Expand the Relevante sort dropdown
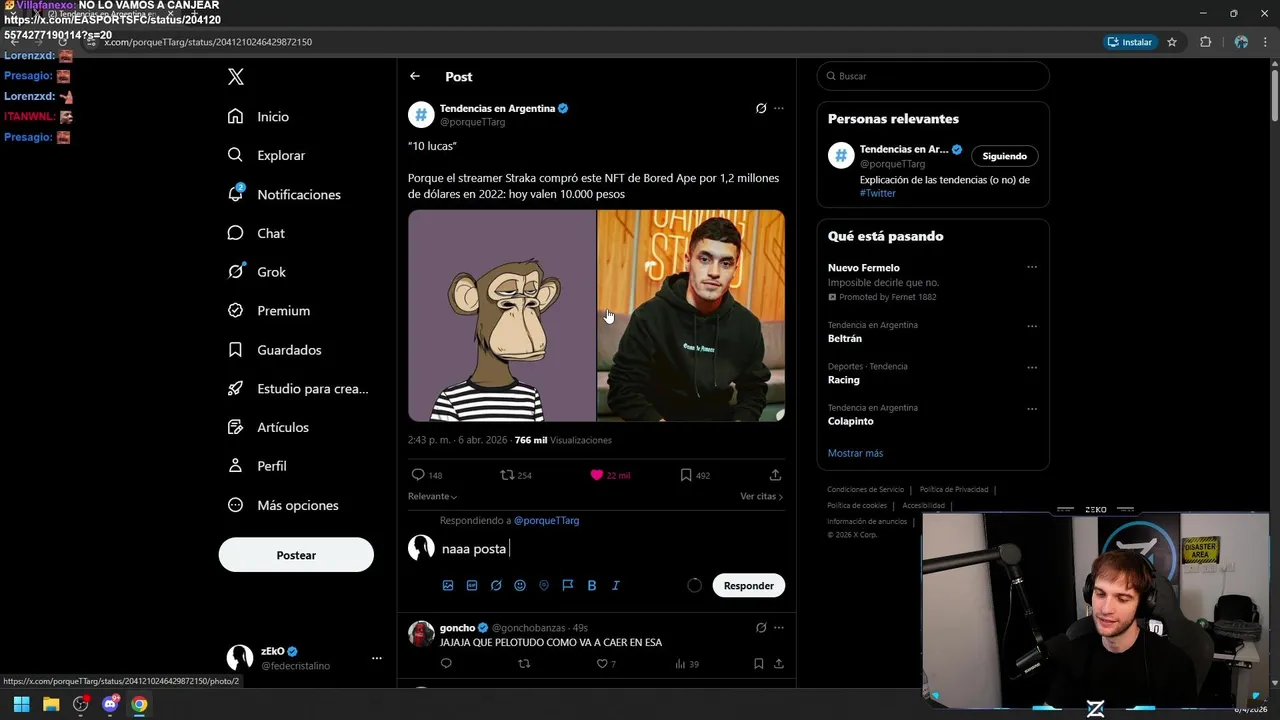1280x720 pixels. pos(432,496)
